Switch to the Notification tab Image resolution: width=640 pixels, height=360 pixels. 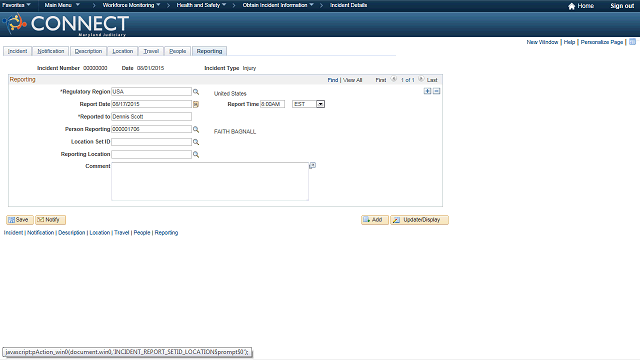pyautogui.click(x=51, y=51)
